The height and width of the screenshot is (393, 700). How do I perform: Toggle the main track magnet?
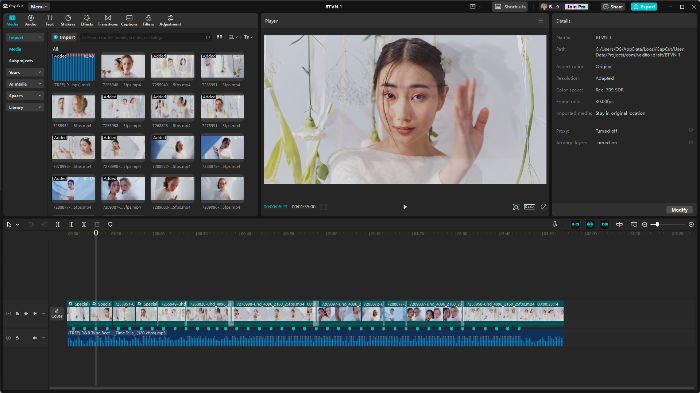[575, 224]
